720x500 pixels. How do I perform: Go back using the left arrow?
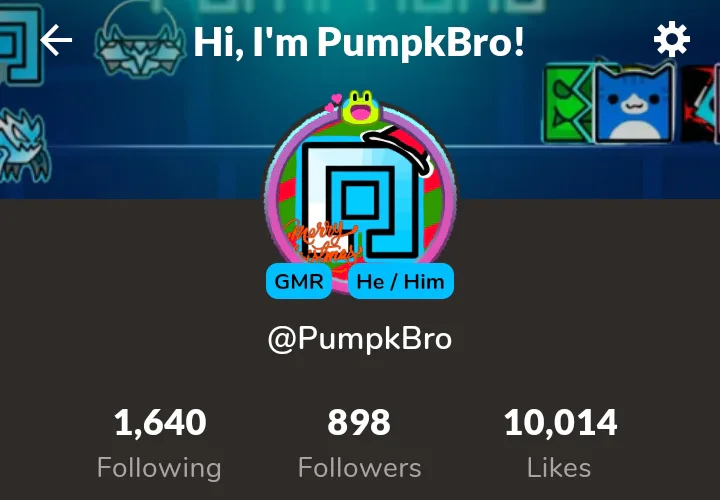[x=56, y=40]
